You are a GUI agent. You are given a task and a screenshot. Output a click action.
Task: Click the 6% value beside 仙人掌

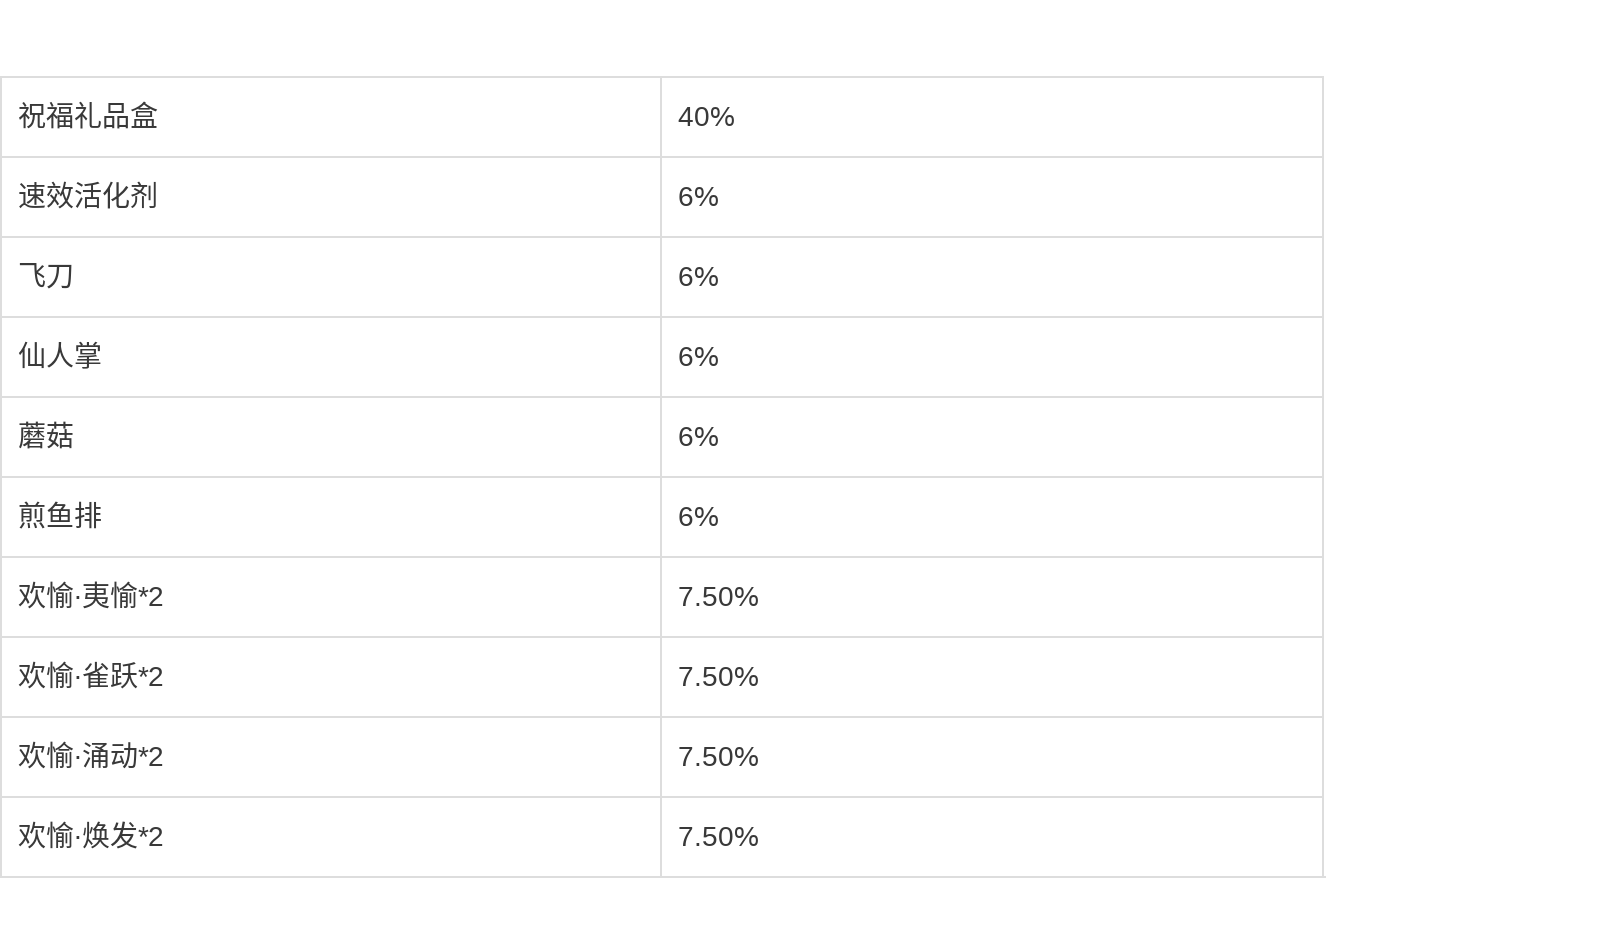click(x=698, y=357)
